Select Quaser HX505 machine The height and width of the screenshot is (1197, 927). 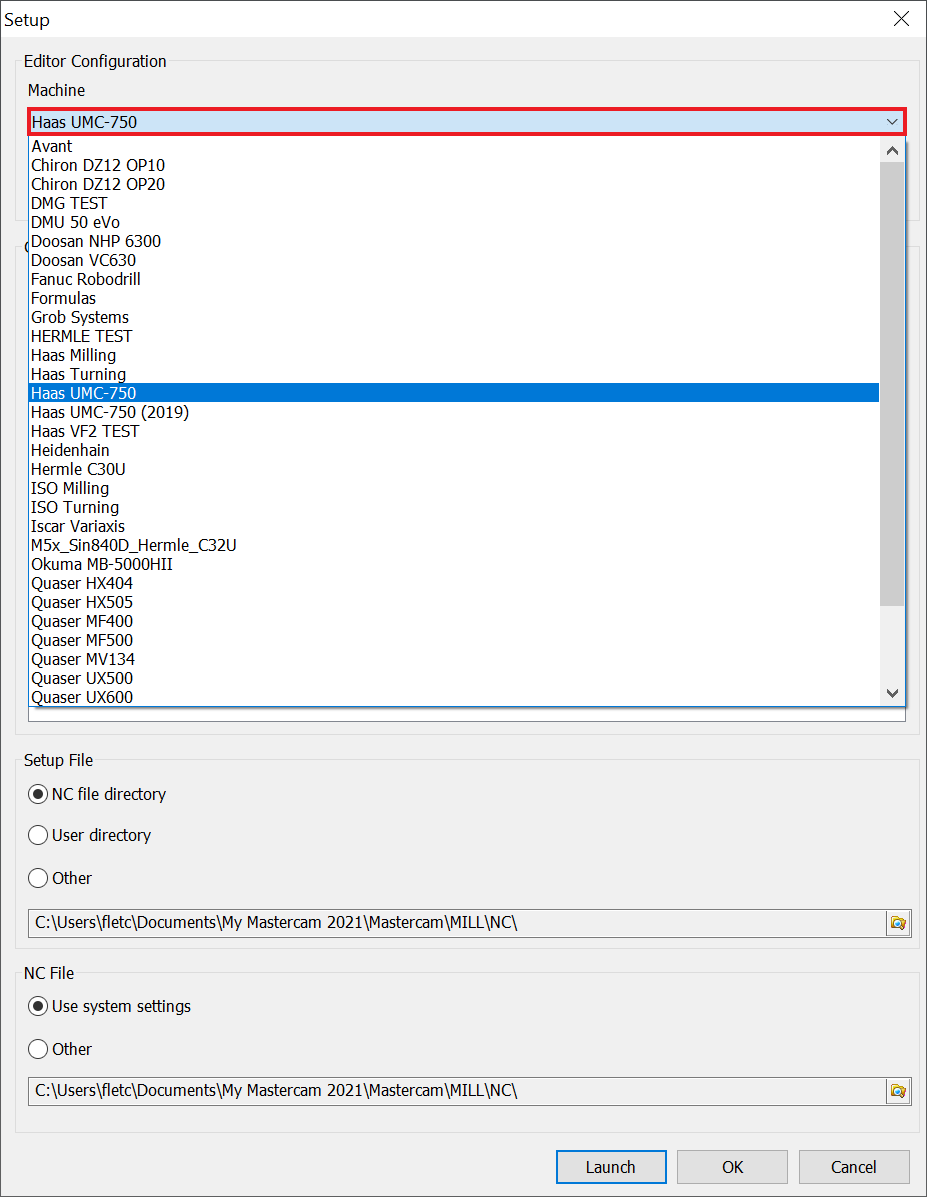(454, 602)
